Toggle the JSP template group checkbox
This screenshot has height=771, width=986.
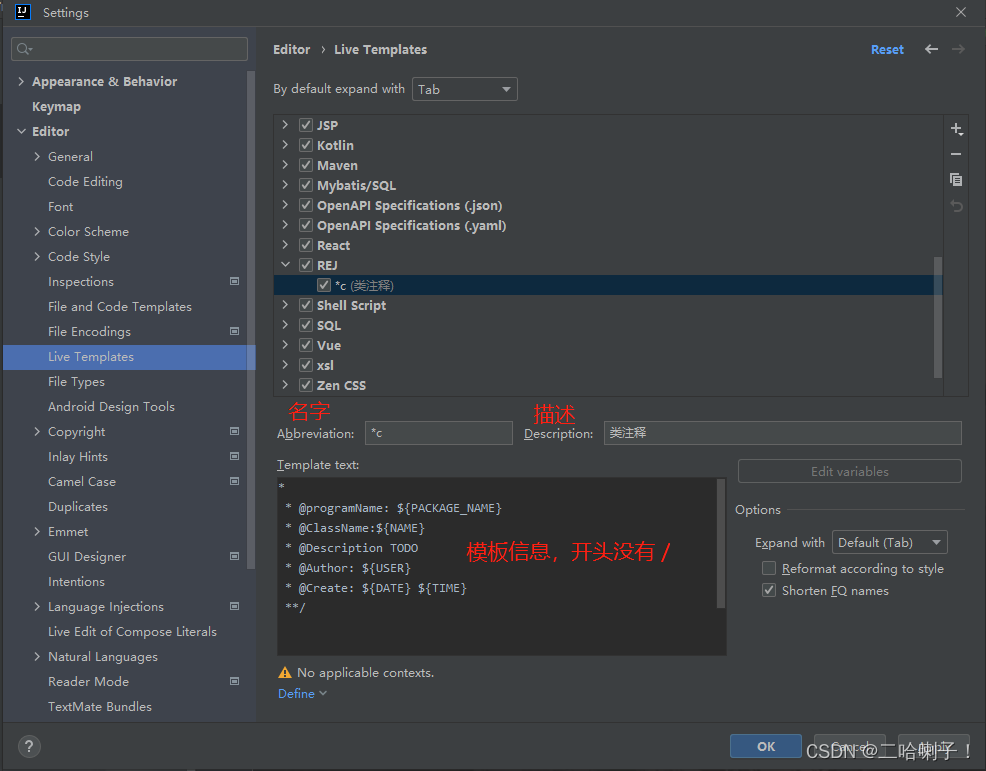coord(306,125)
